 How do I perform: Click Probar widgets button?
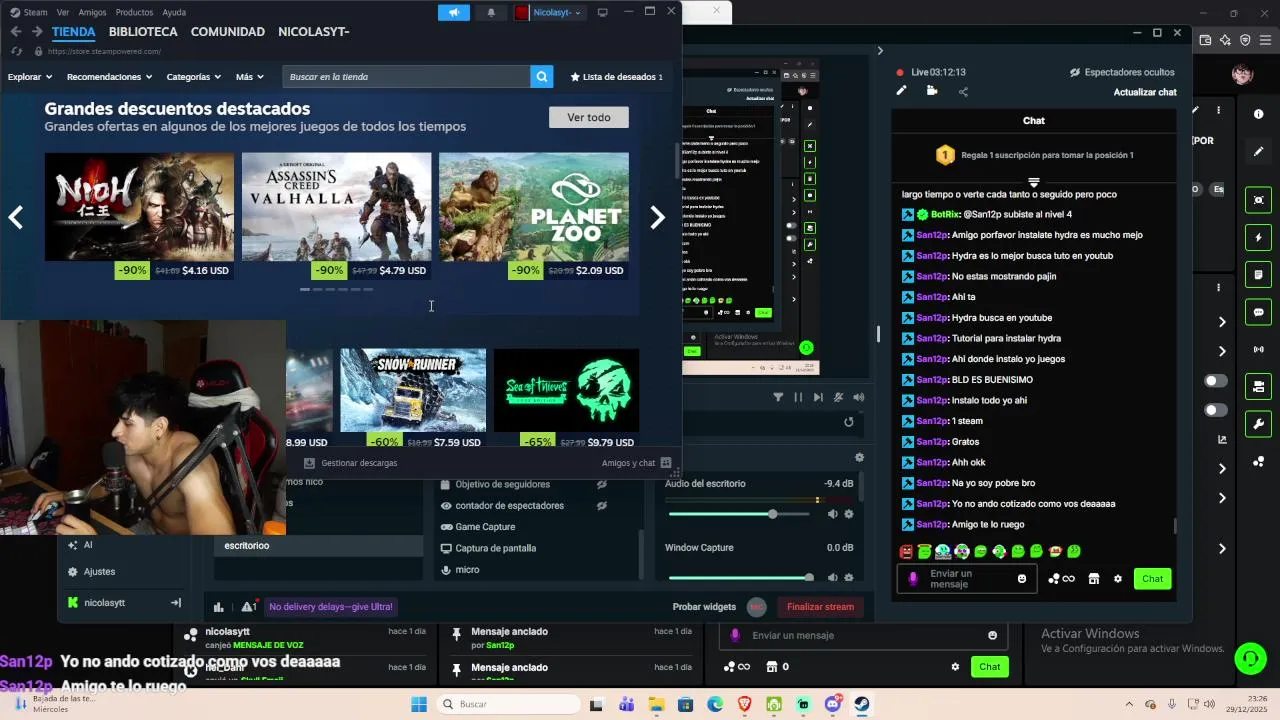(x=704, y=607)
